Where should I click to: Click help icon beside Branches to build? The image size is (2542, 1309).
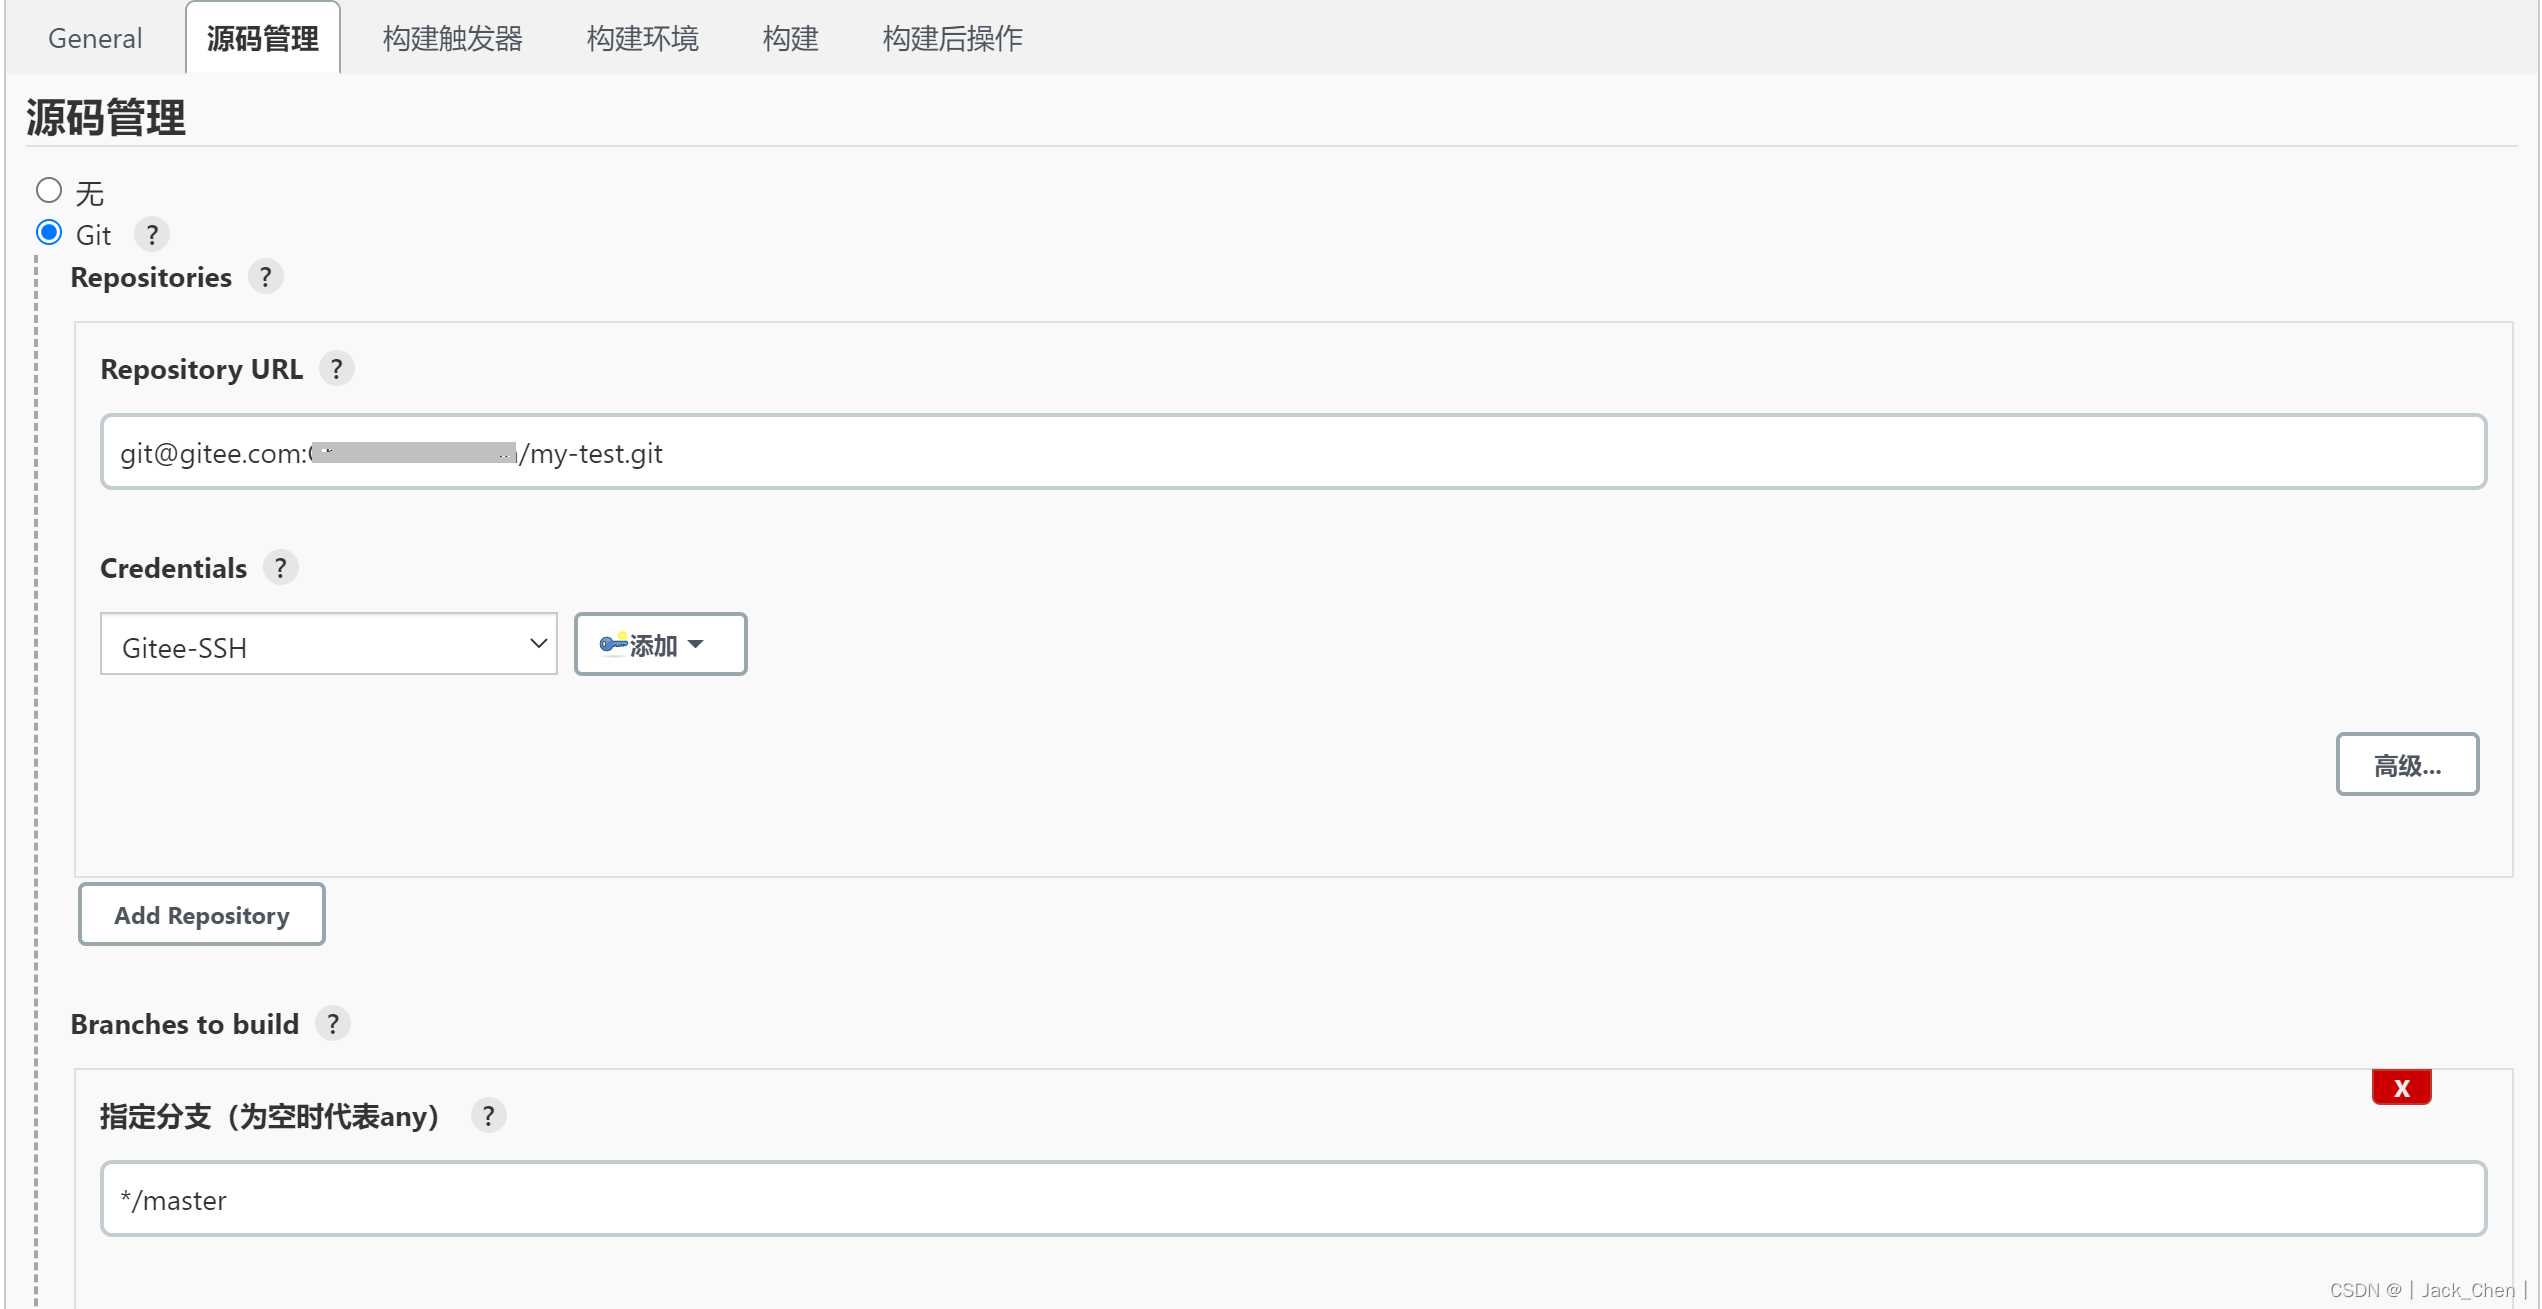[332, 1024]
